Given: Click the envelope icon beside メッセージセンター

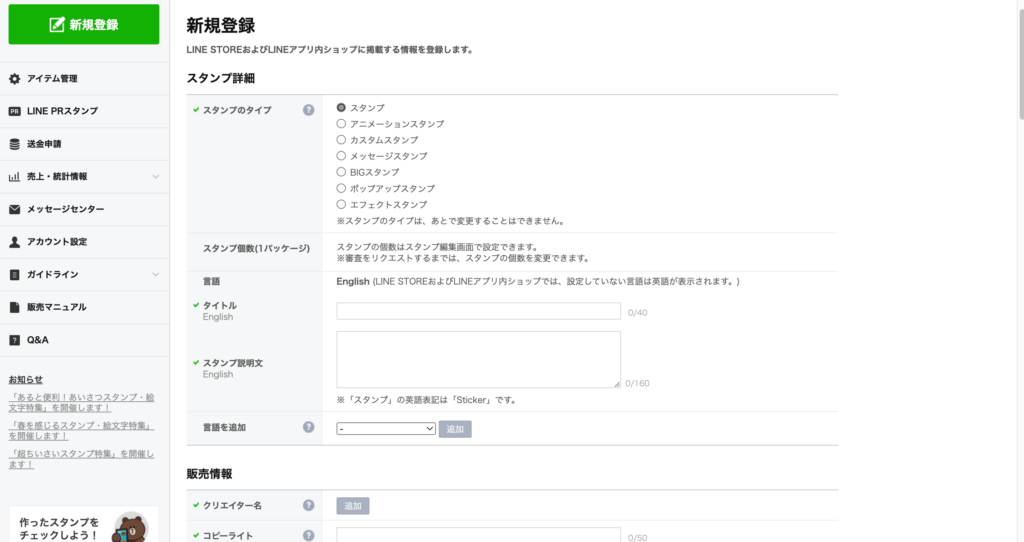Looking at the screenshot, I should point(14,209).
